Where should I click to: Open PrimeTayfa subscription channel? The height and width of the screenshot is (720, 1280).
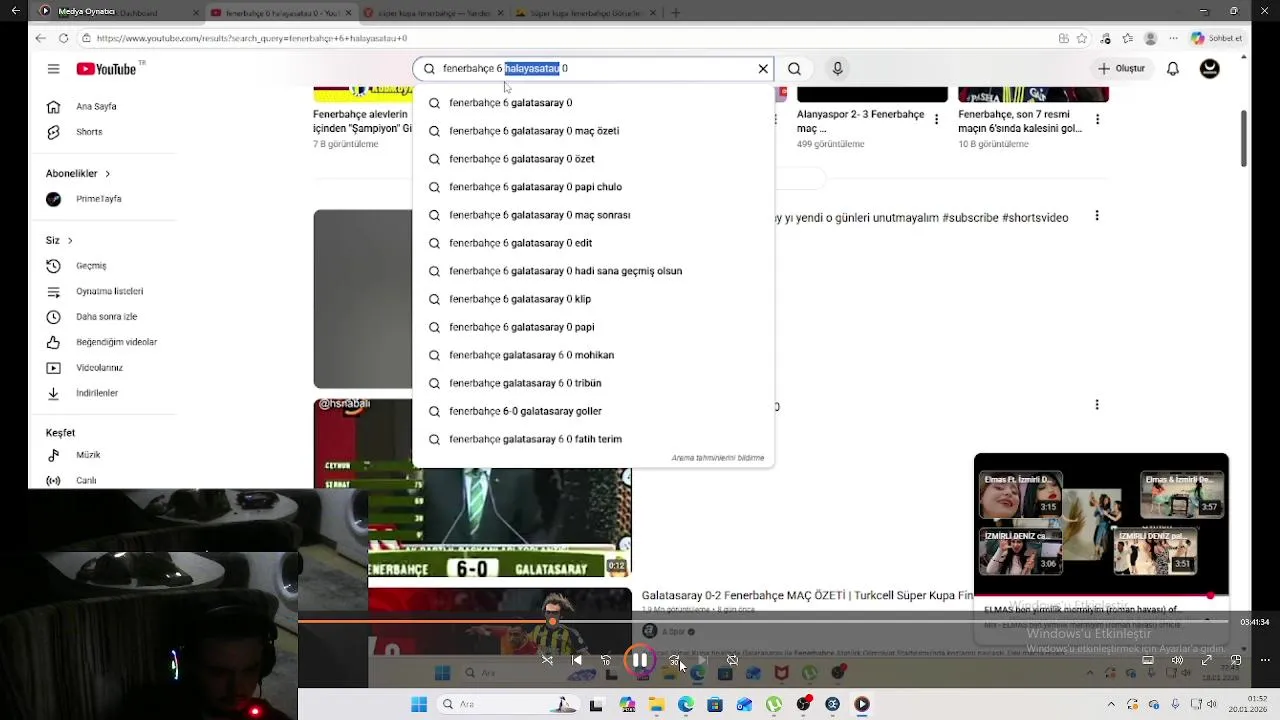point(98,199)
